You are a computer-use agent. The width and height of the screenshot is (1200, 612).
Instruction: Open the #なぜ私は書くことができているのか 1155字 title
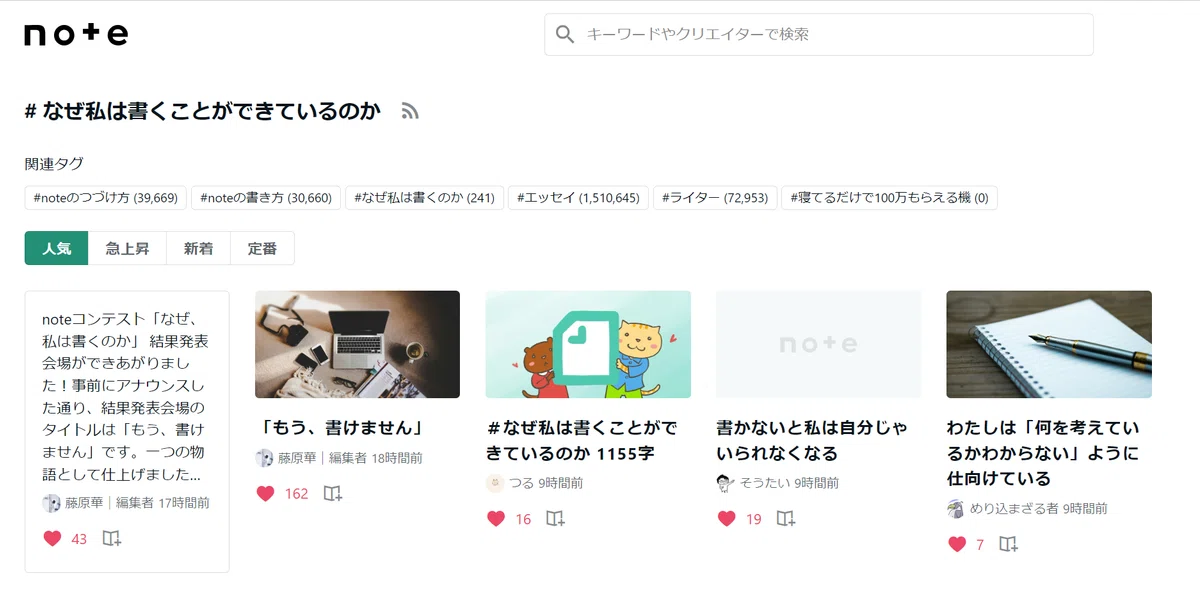(x=581, y=441)
